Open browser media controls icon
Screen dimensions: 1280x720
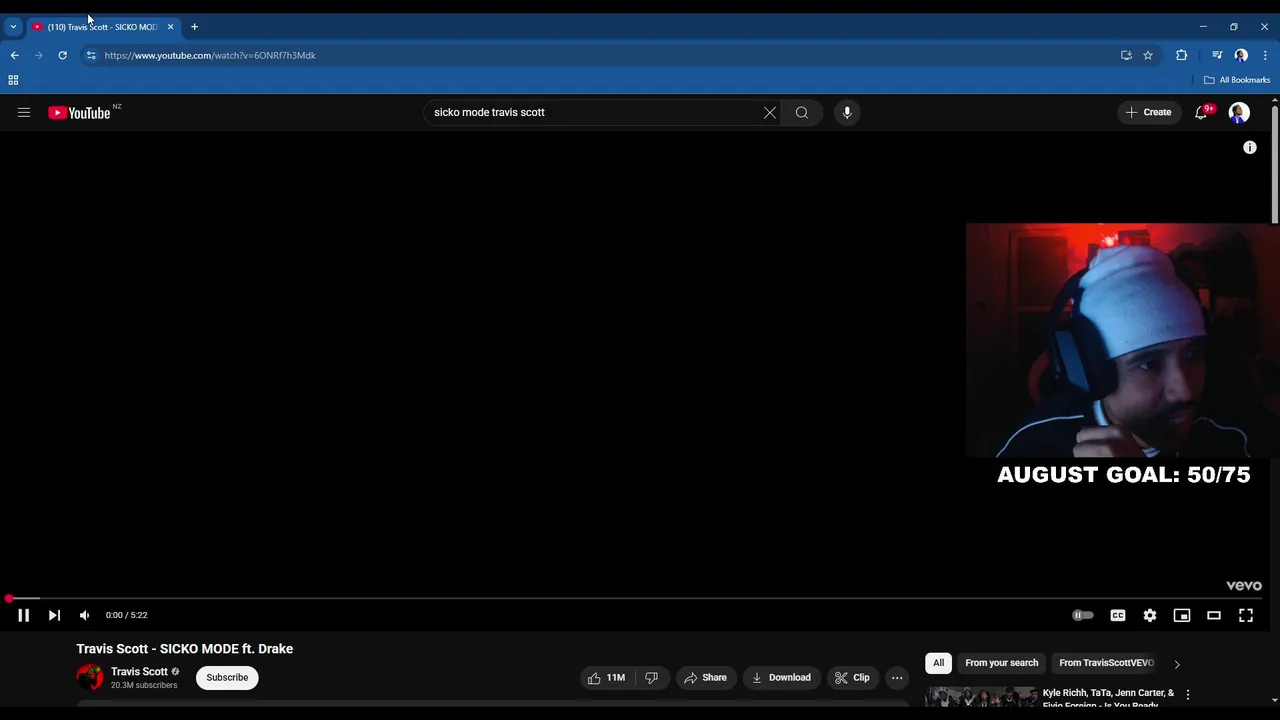point(1217,56)
